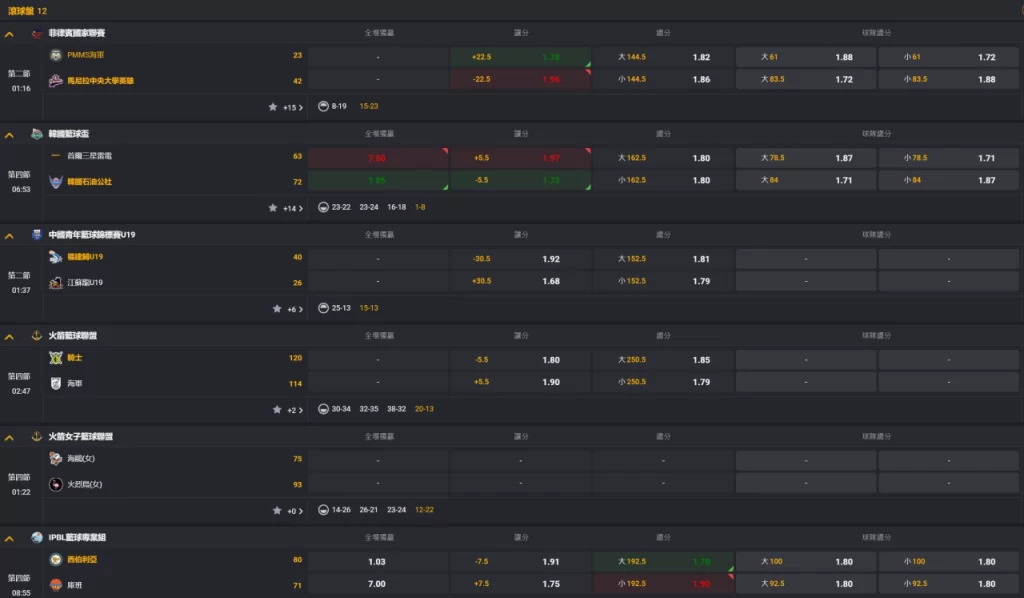
Task: Favorite the match with +15 markets
Action: 273,106
